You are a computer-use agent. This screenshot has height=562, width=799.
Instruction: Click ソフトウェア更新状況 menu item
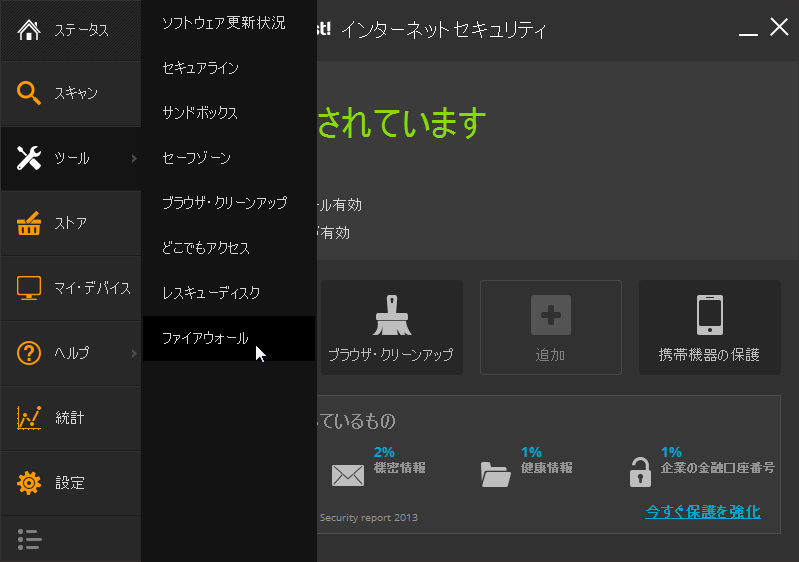(x=223, y=22)
